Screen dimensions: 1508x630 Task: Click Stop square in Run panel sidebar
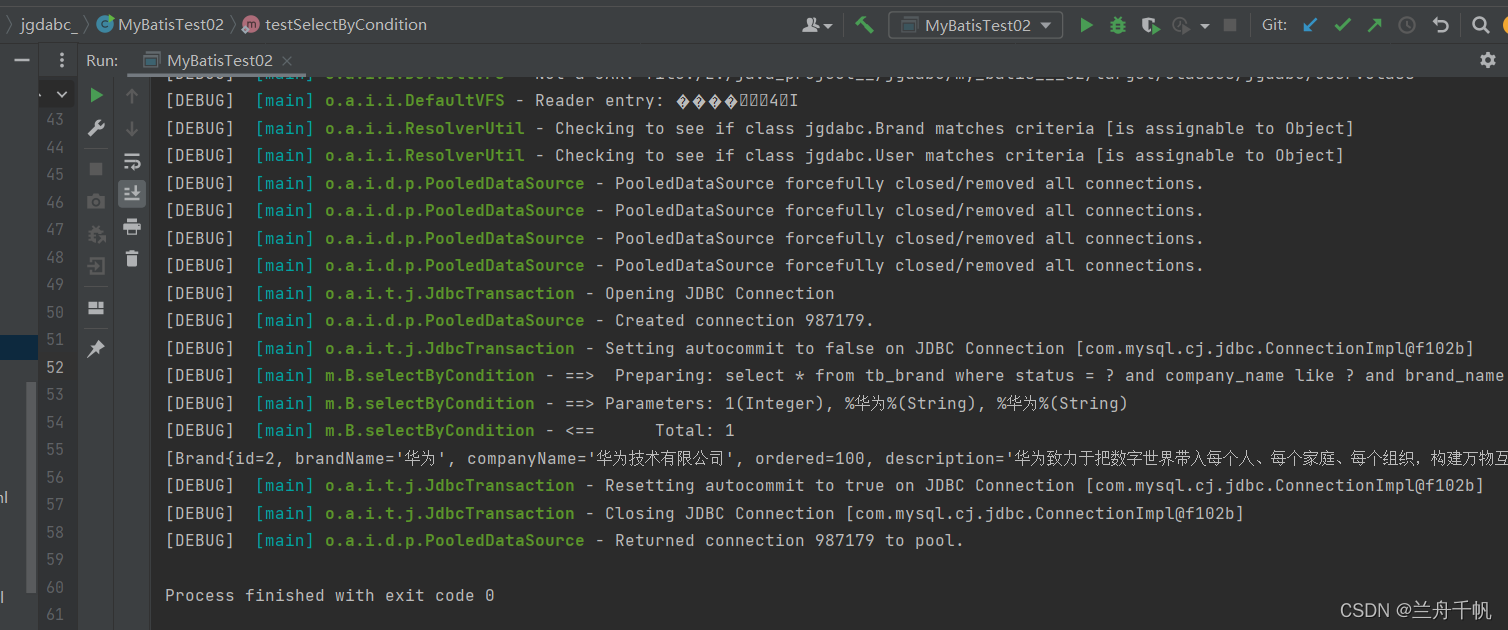point(96,169)
